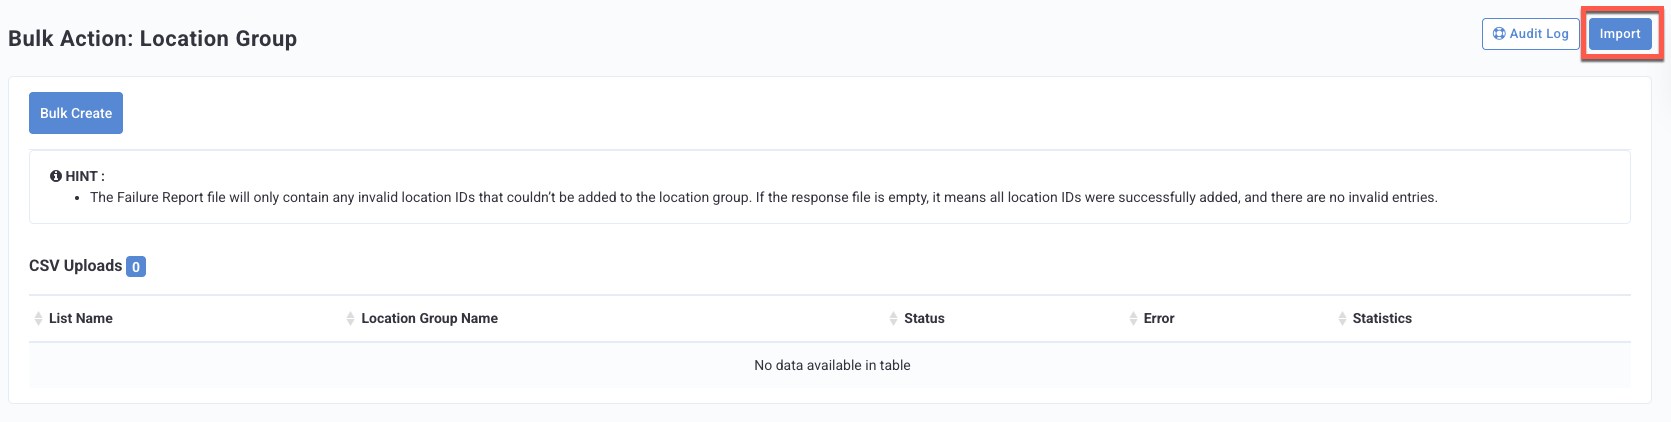Click the Import button
The height and width of the screenshot is (422, 1671).
point(1619,34)
